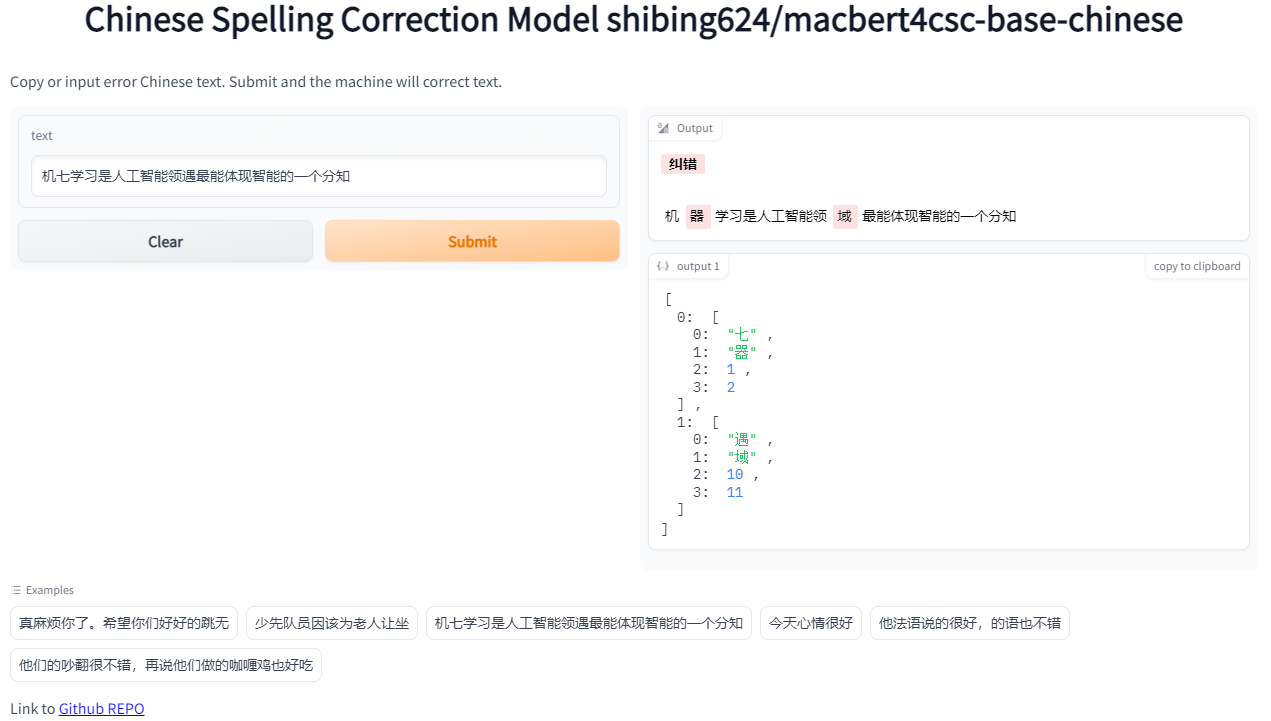The height and width of the screenshot is (721, 1271).
Task: Click inside the text input field
Action: coord(318,175)
